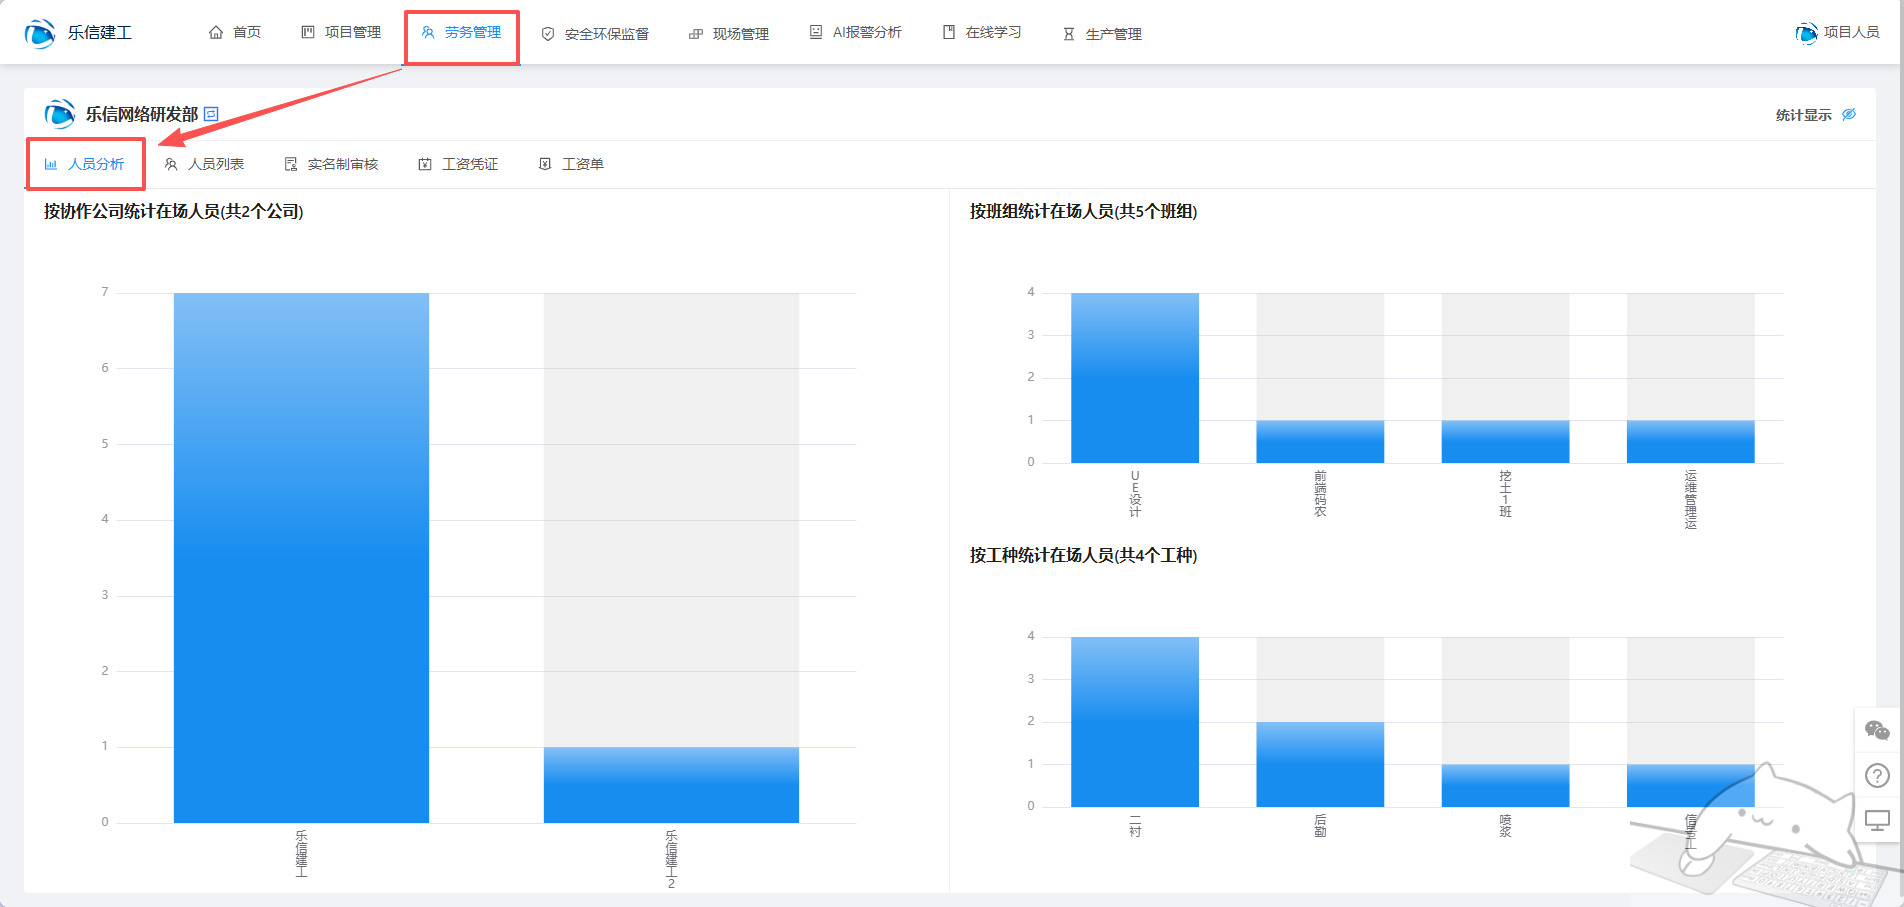Toggle the 统计显示 eye icon

click(x=1849, y=114)
